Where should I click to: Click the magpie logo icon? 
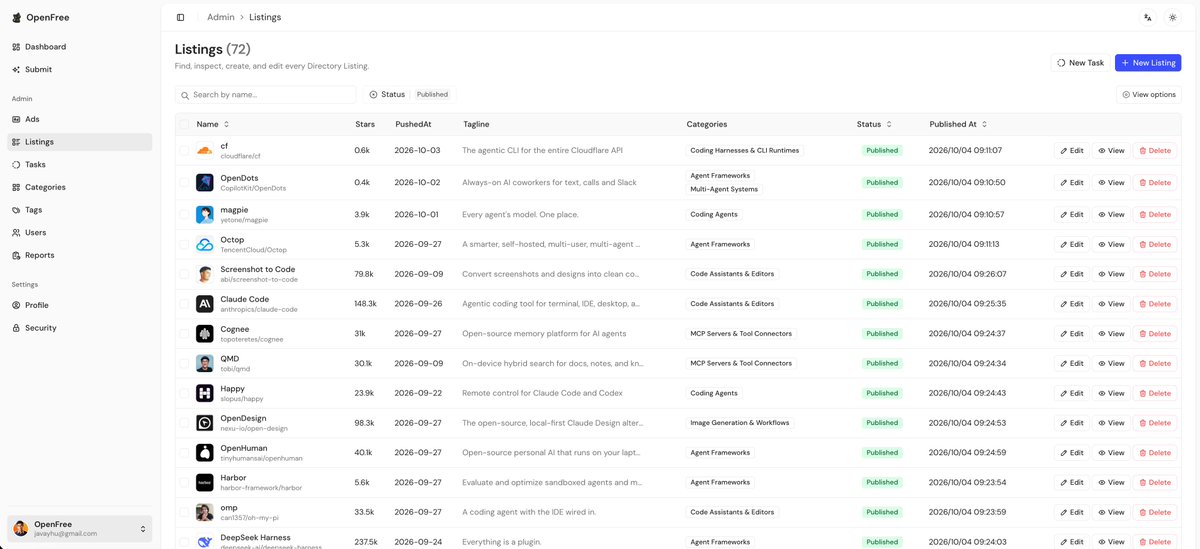[204, 214]
